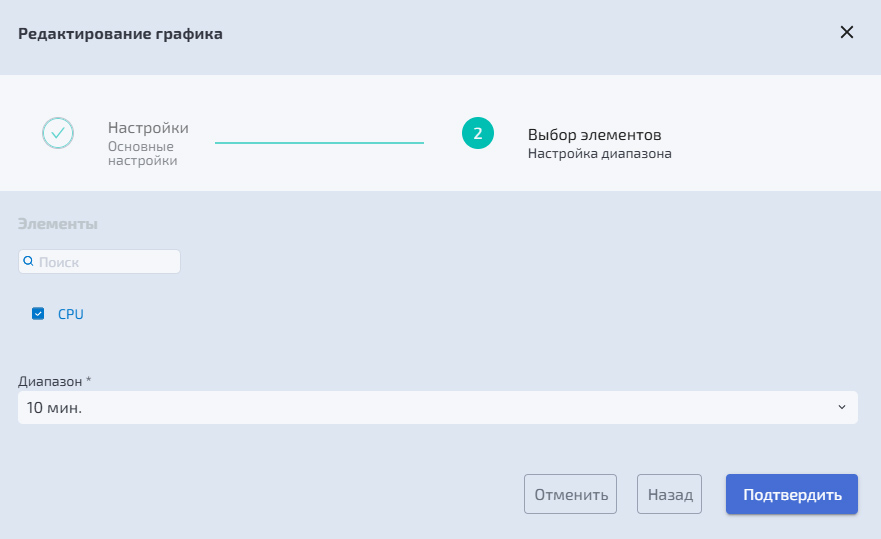Click the Назад button

(x=669, y=494)
